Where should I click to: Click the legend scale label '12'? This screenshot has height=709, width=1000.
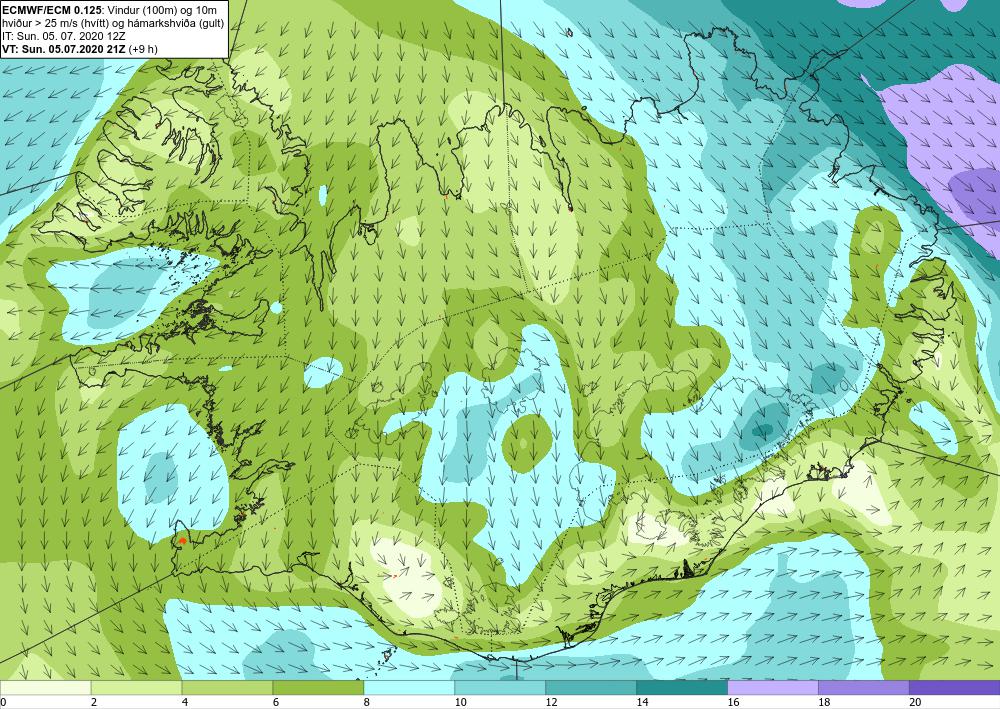tap(551, 702)
